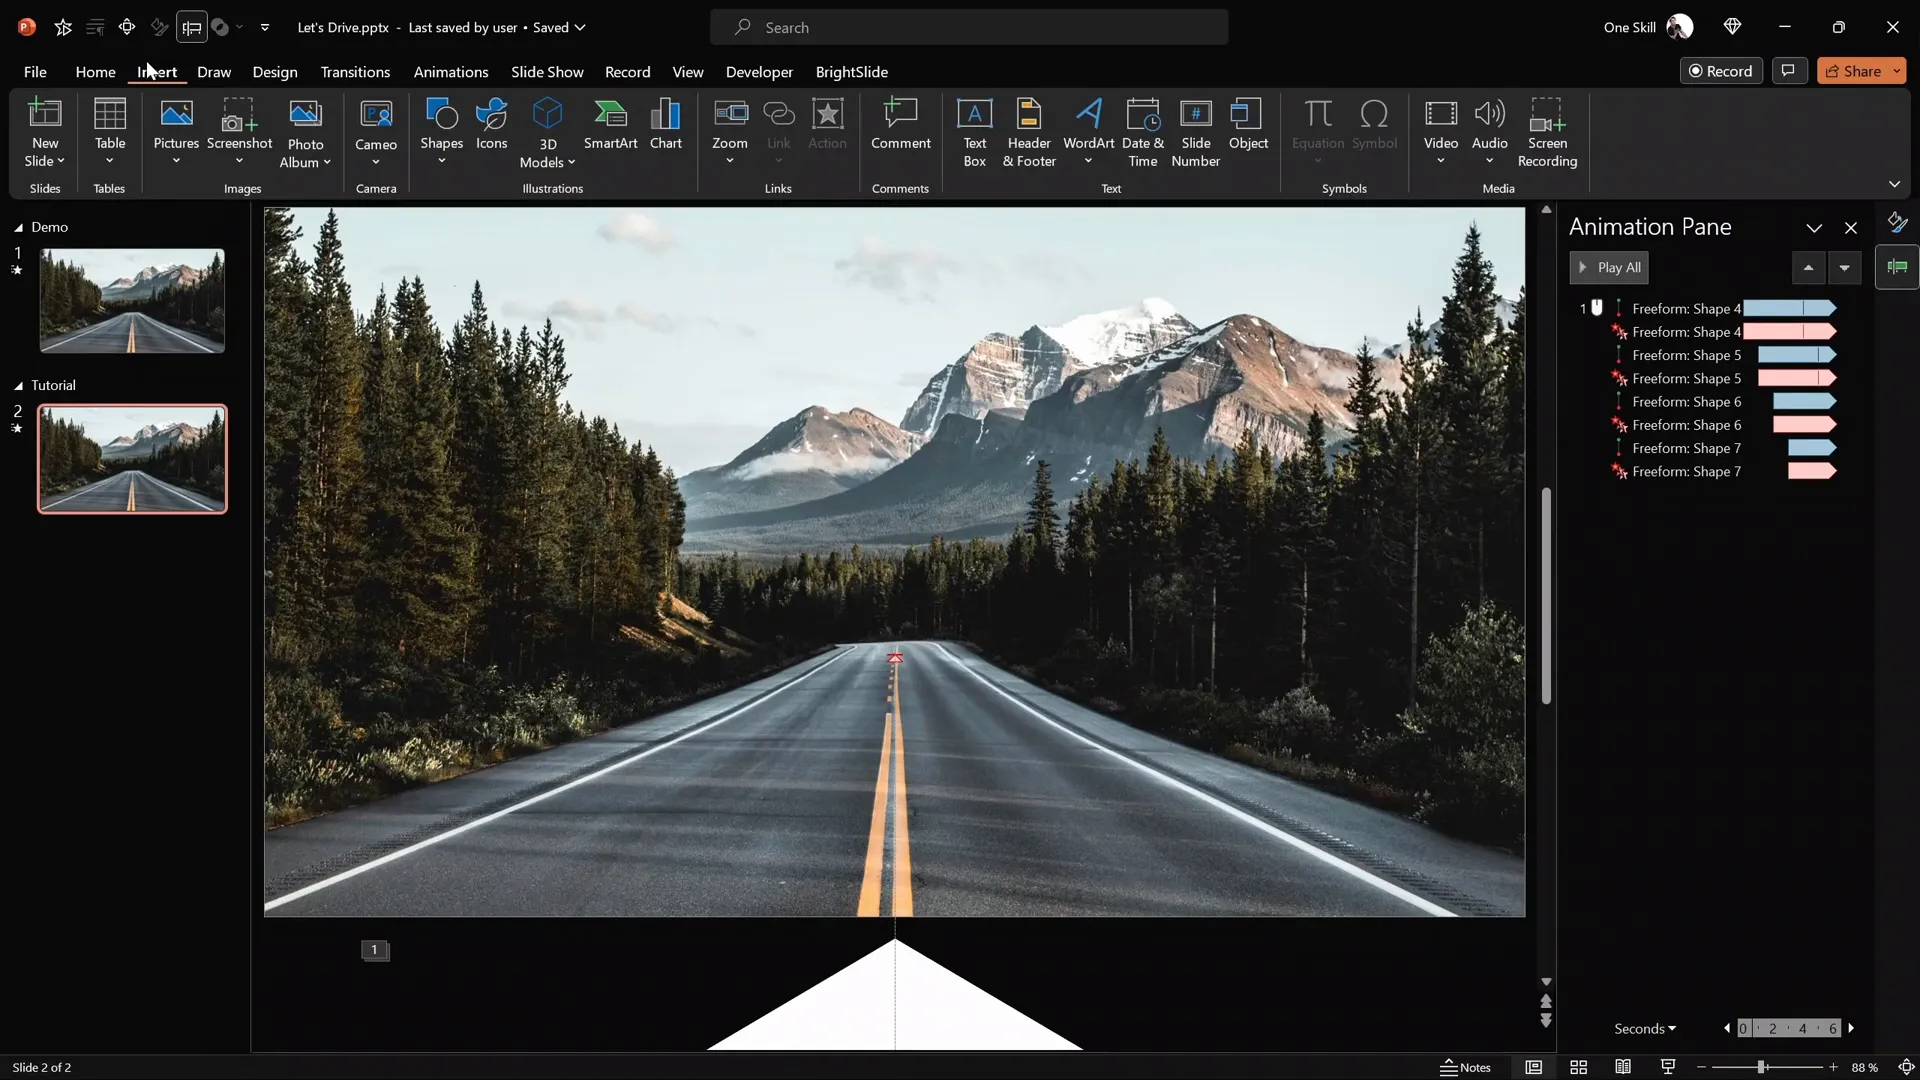Screen dimensions: 1920x1080
Task: Move animation earlier with up arrow
Action: tap(1808, 267)
